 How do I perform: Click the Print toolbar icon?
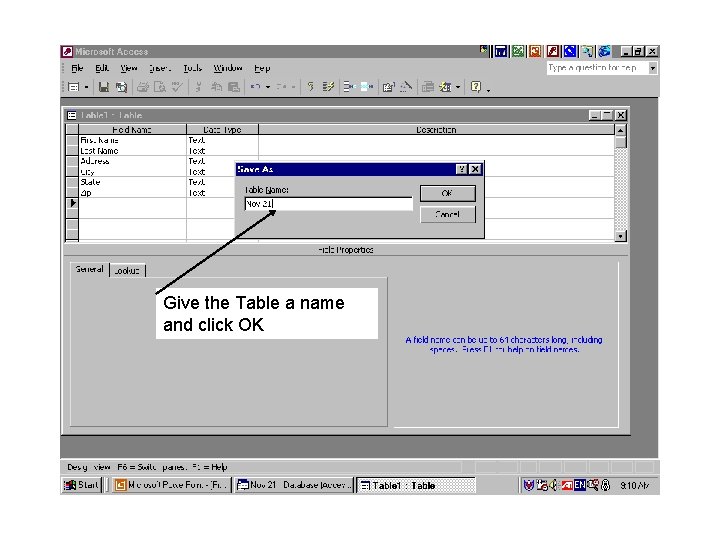coord(143,87)
